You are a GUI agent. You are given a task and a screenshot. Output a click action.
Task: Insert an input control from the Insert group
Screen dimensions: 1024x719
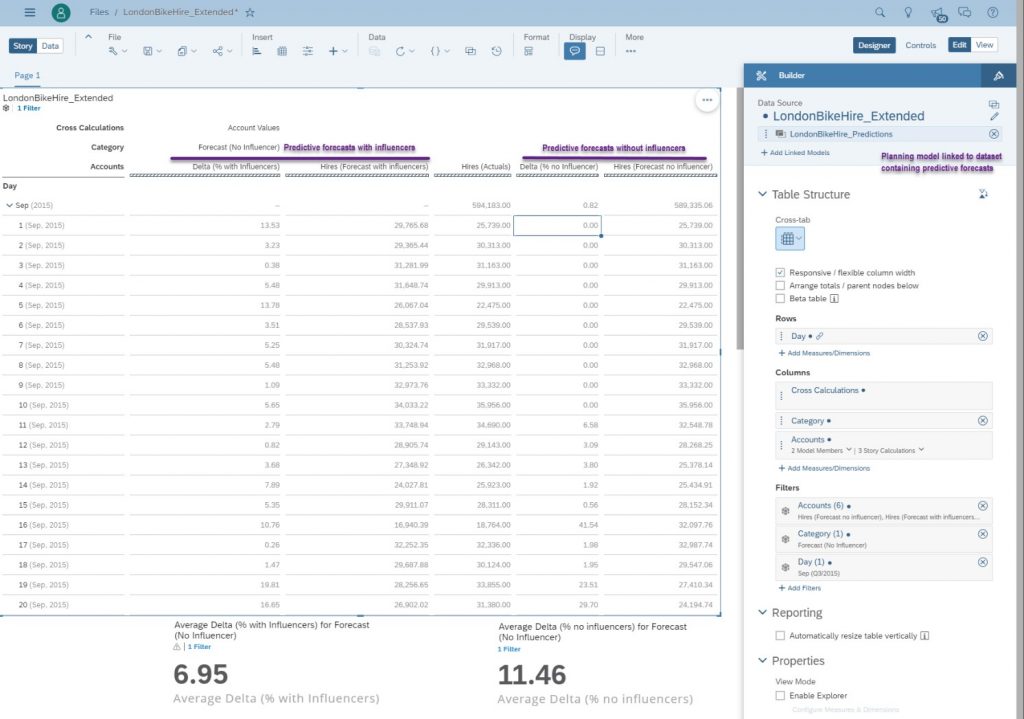pyautogui.click(x=308, y=51)
